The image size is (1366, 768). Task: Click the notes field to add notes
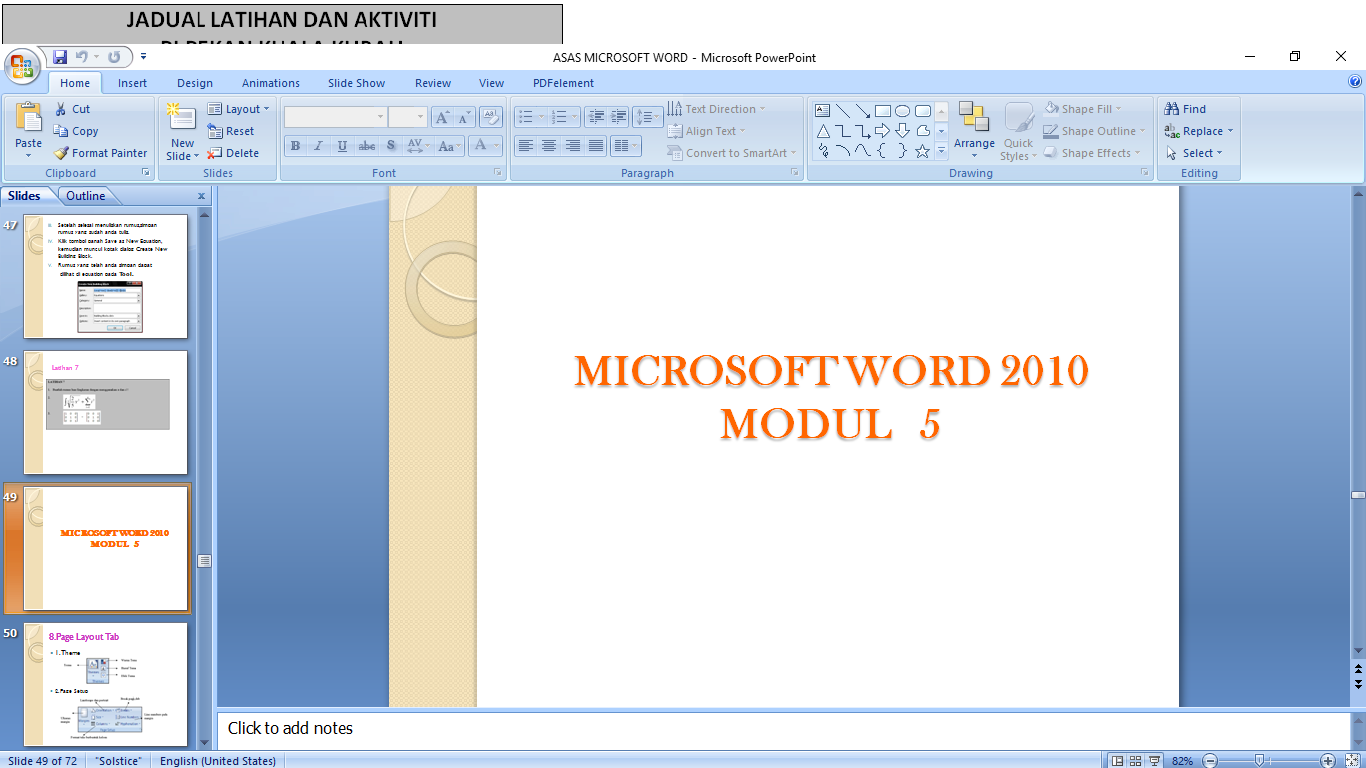coord(782,728)
